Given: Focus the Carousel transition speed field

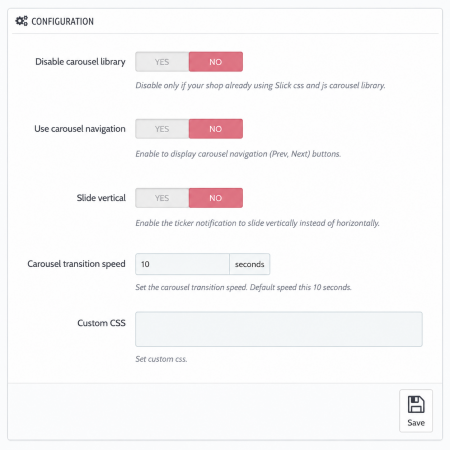Looking at the screenshot, I should point(182,264).
